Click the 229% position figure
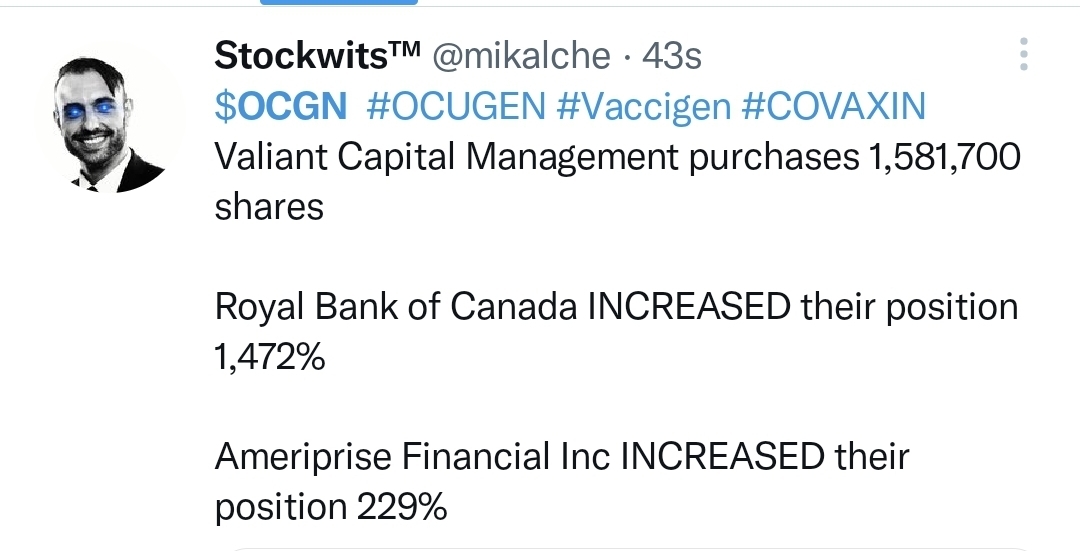The image size is (1080, 551). click(401, 507)
